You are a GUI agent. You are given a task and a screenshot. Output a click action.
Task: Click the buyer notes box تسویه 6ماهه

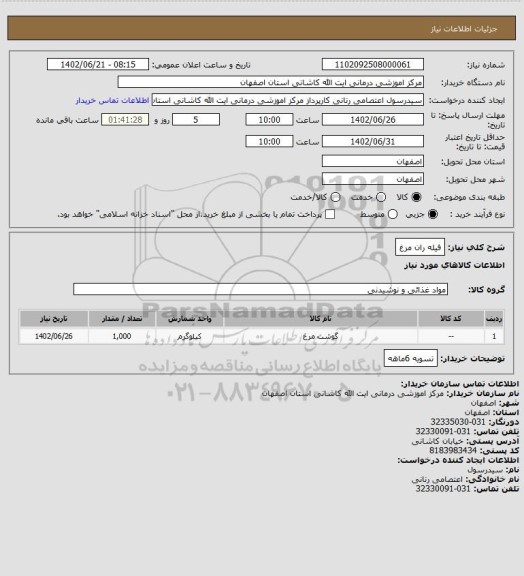pyautogui.click(x=411, y=359)
